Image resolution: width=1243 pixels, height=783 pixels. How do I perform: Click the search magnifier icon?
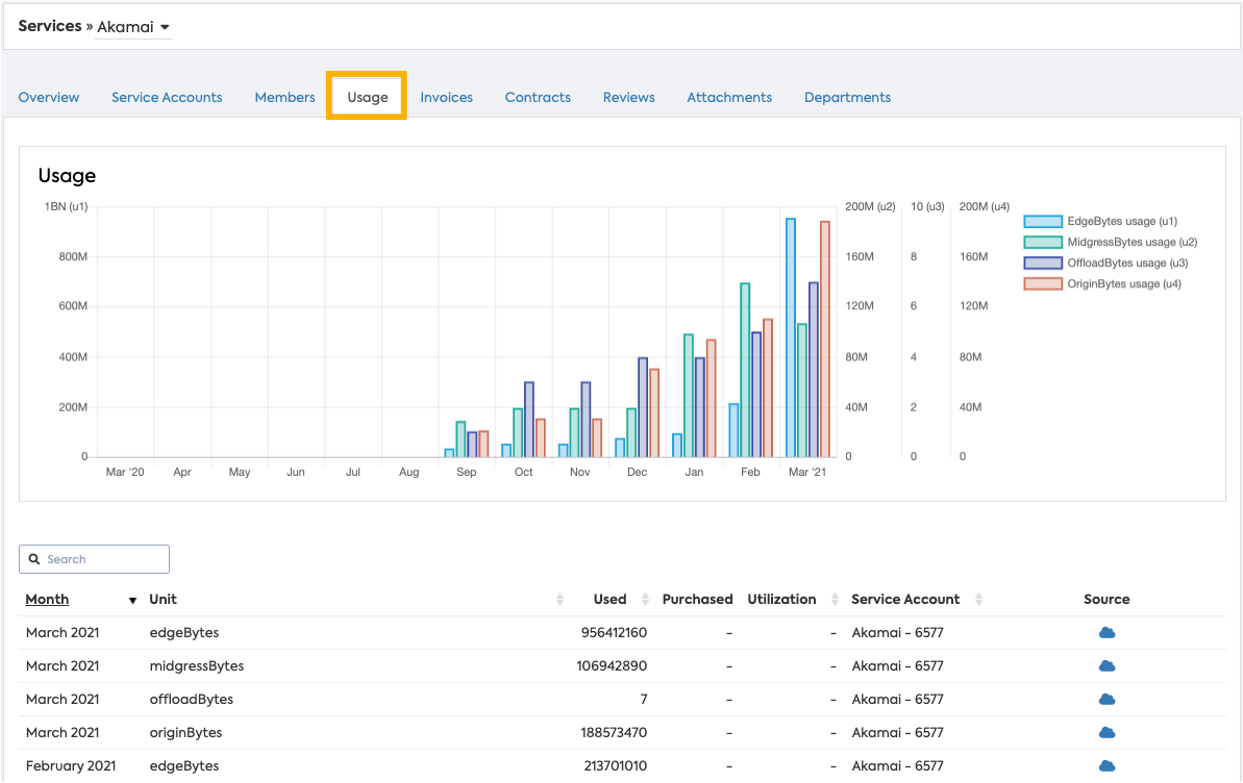point(34,559)
